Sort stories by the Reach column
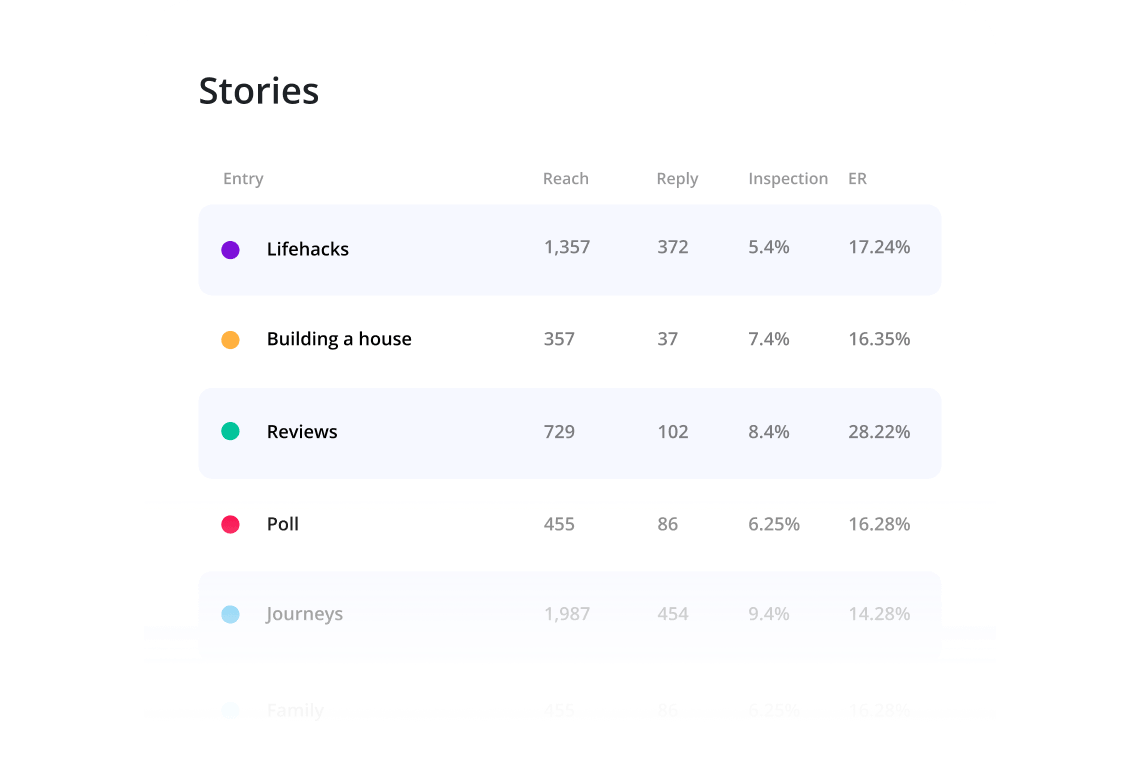The width and height of the screenshot is (1140, 760). pos(565,178)
